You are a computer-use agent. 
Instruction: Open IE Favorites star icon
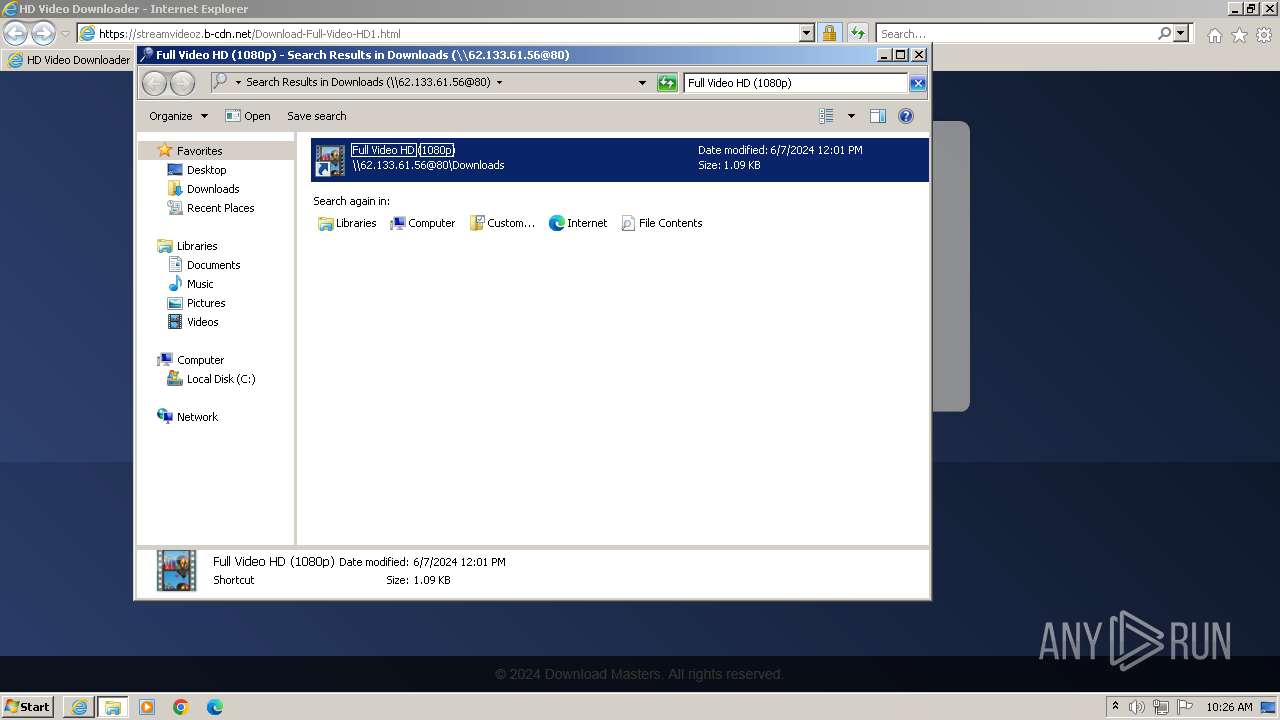coord(1239,35)
